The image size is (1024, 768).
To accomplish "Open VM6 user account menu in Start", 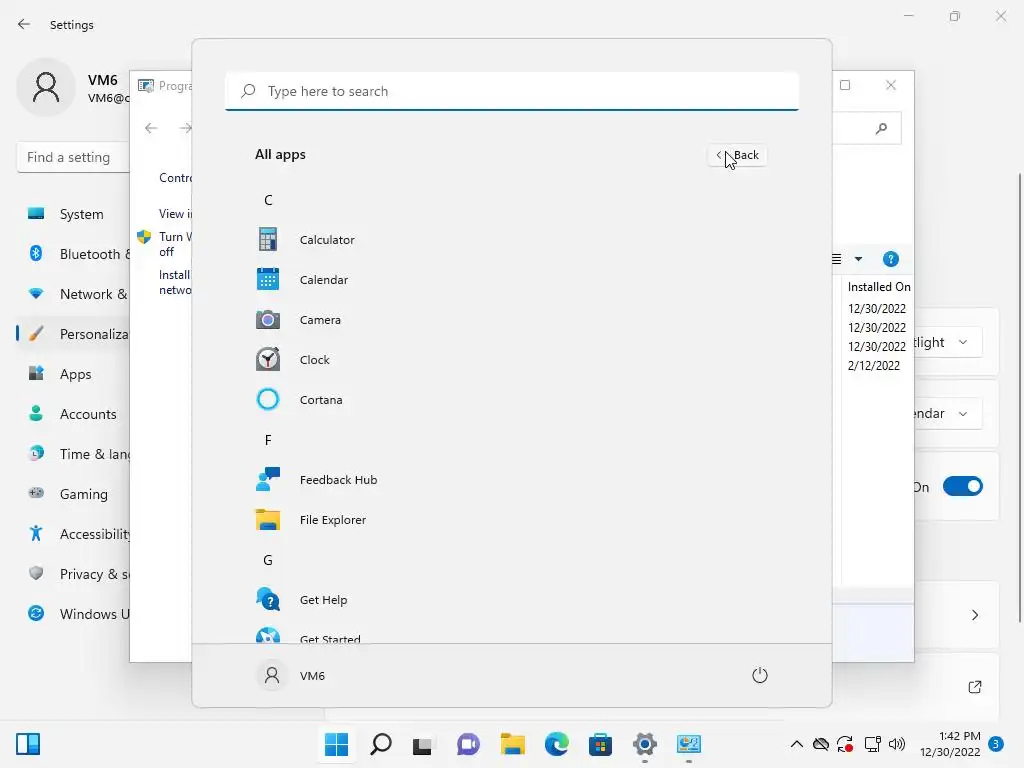I will coord(291,675).
